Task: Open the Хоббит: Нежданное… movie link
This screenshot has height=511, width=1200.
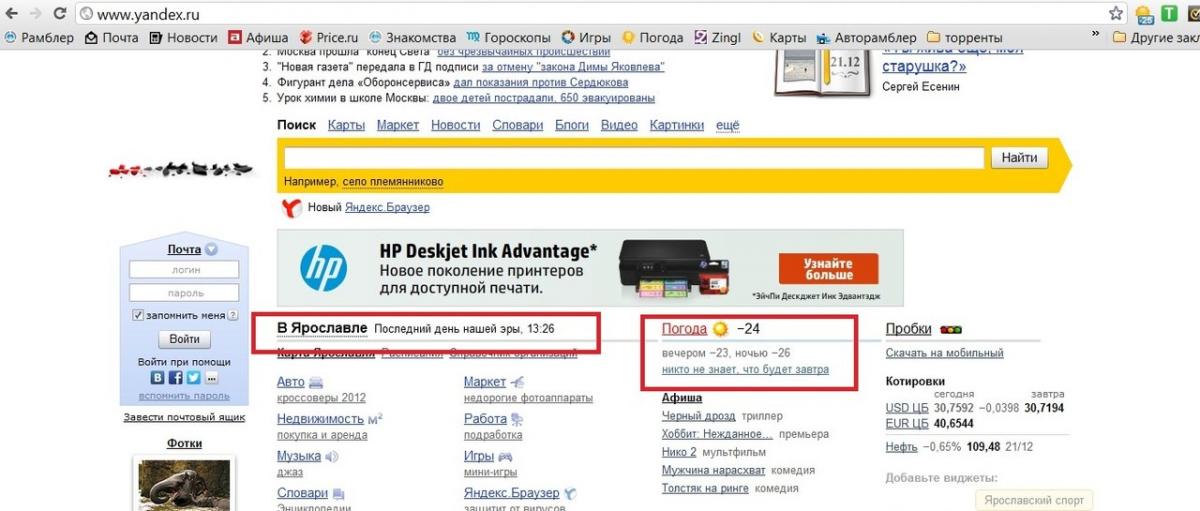Action: click(717, 434)
